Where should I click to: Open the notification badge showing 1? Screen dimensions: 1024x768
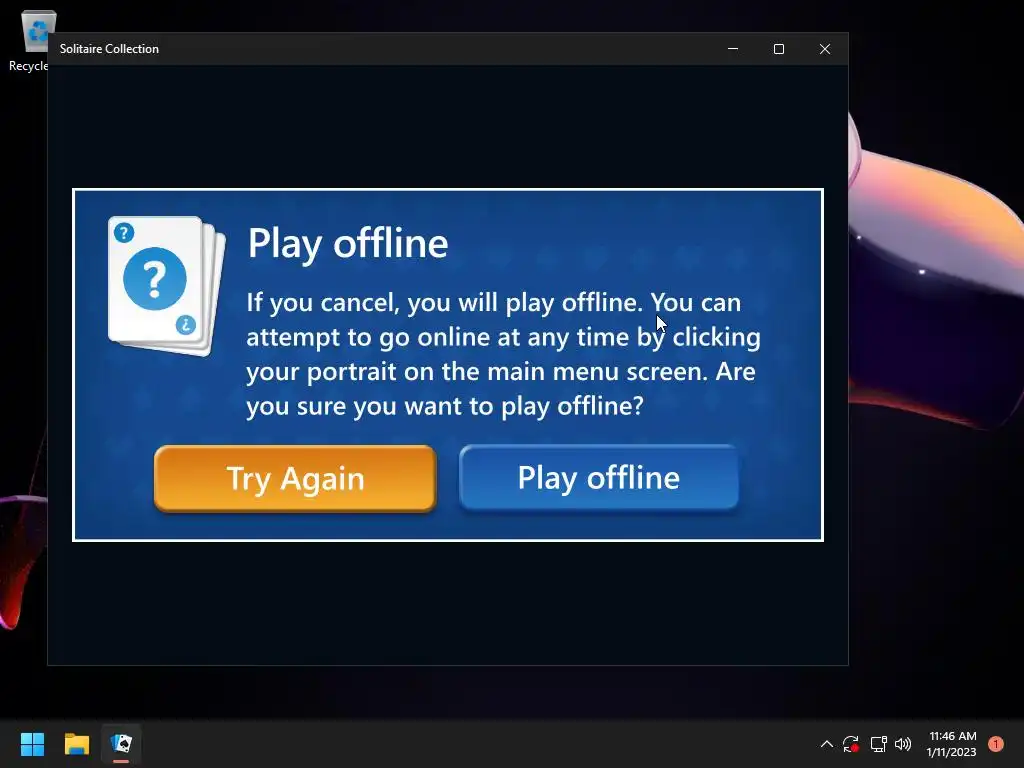[x=995, y=744]
